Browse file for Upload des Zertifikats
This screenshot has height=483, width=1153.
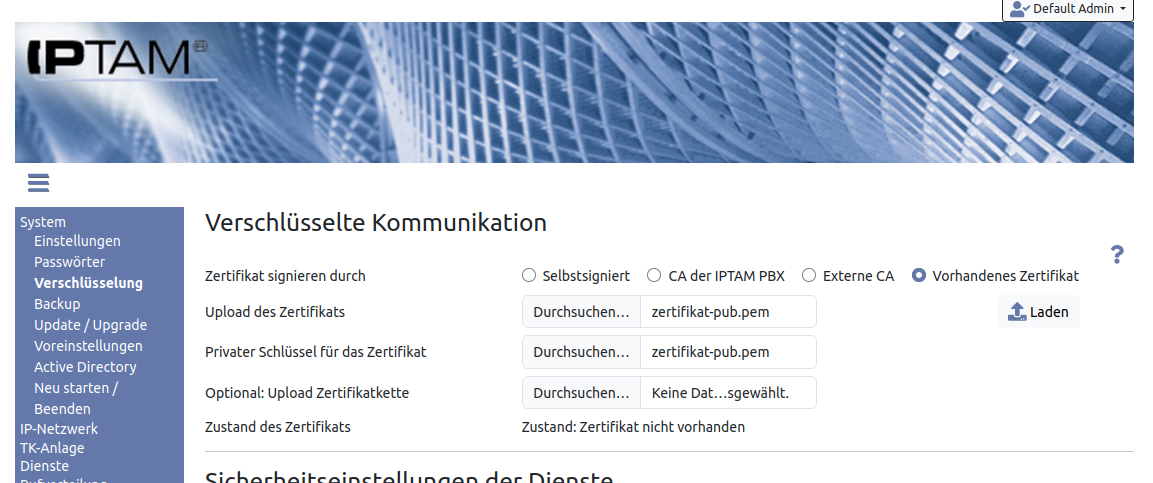(581, 312)
